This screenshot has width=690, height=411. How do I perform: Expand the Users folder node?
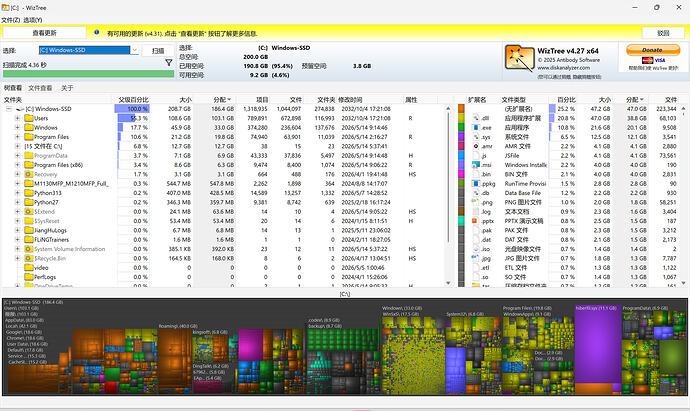coord(17,118)
